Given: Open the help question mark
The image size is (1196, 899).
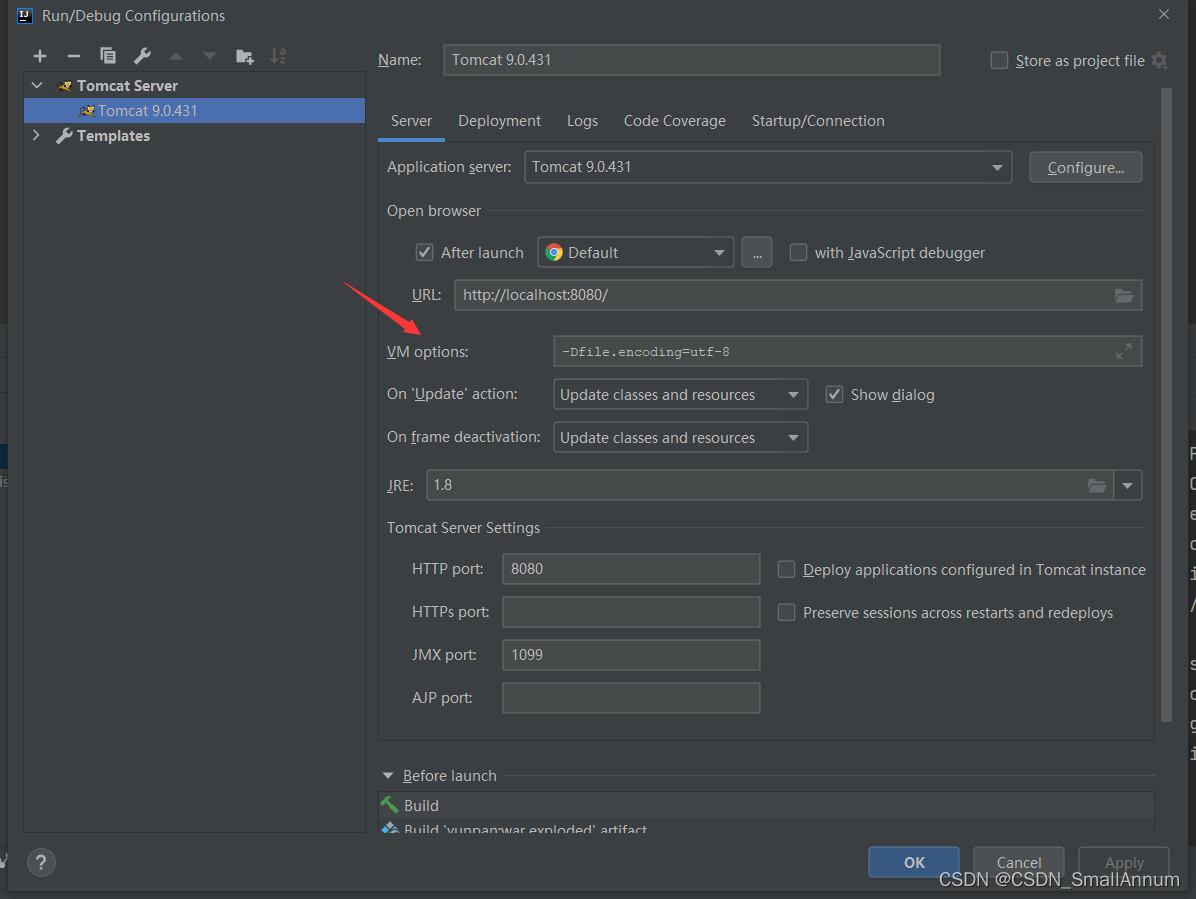Looking at the screenshot, I should click(41, 862).
